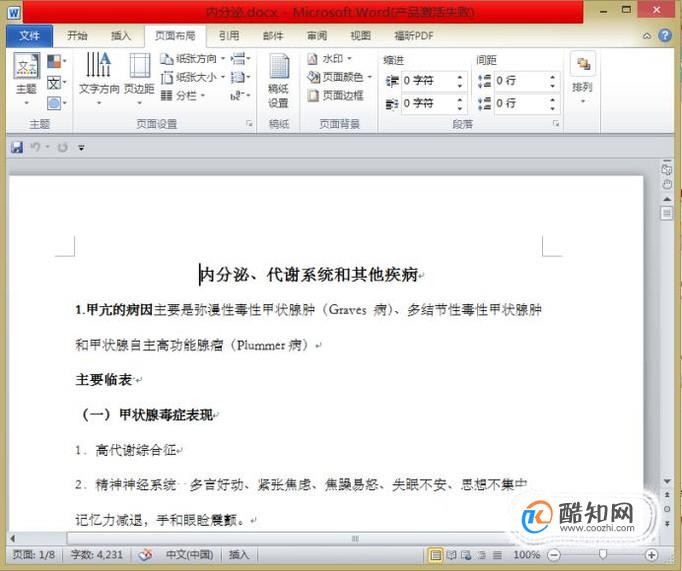Switch to Home (开始) tab
The width and height of the screenshot is (682, 571).
77,36
